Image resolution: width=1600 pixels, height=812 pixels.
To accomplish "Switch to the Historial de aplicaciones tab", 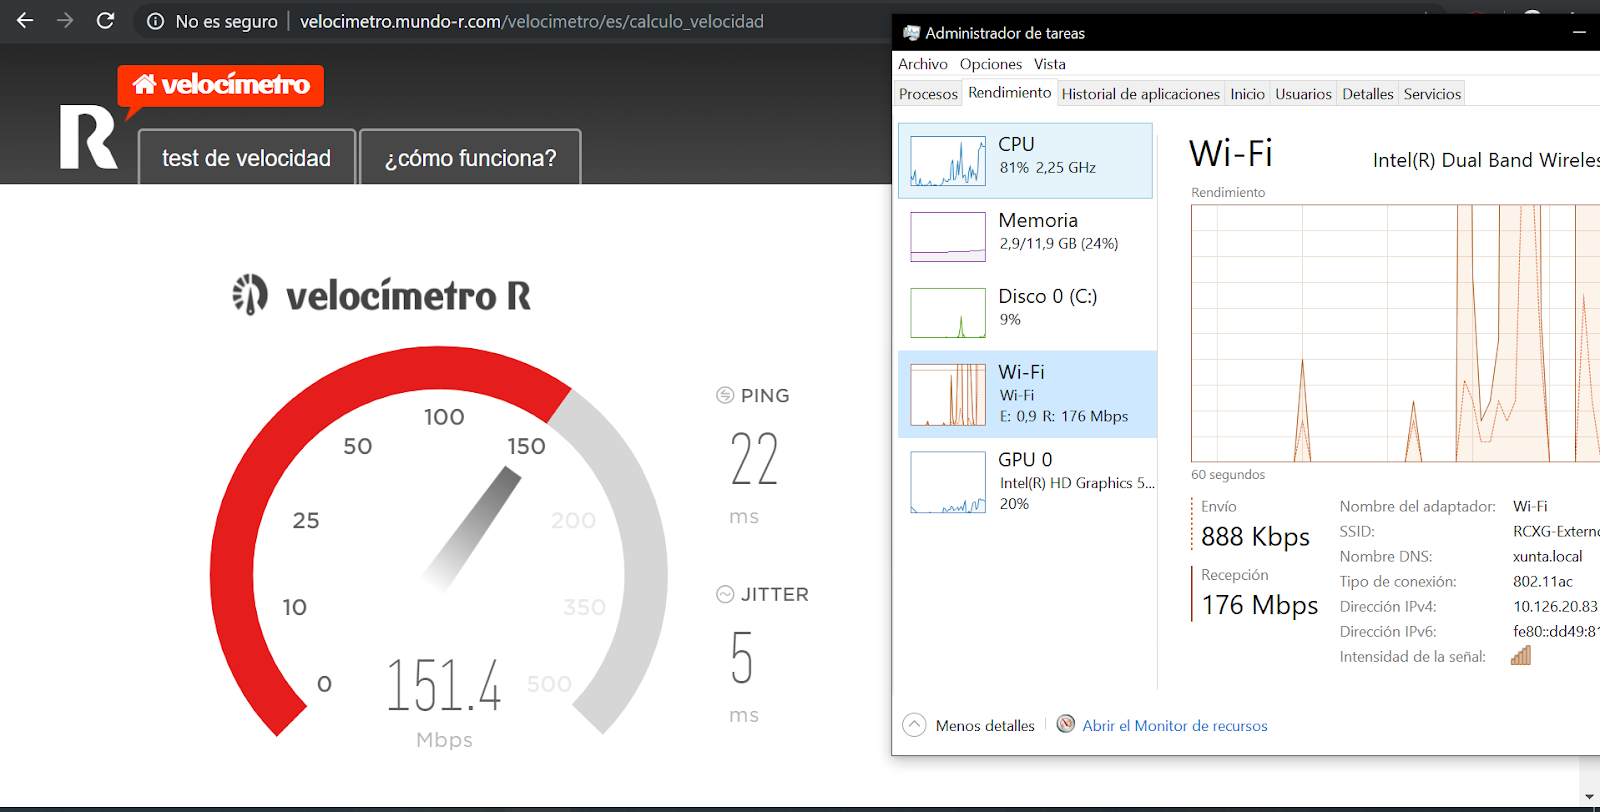I will (1141, 94).
